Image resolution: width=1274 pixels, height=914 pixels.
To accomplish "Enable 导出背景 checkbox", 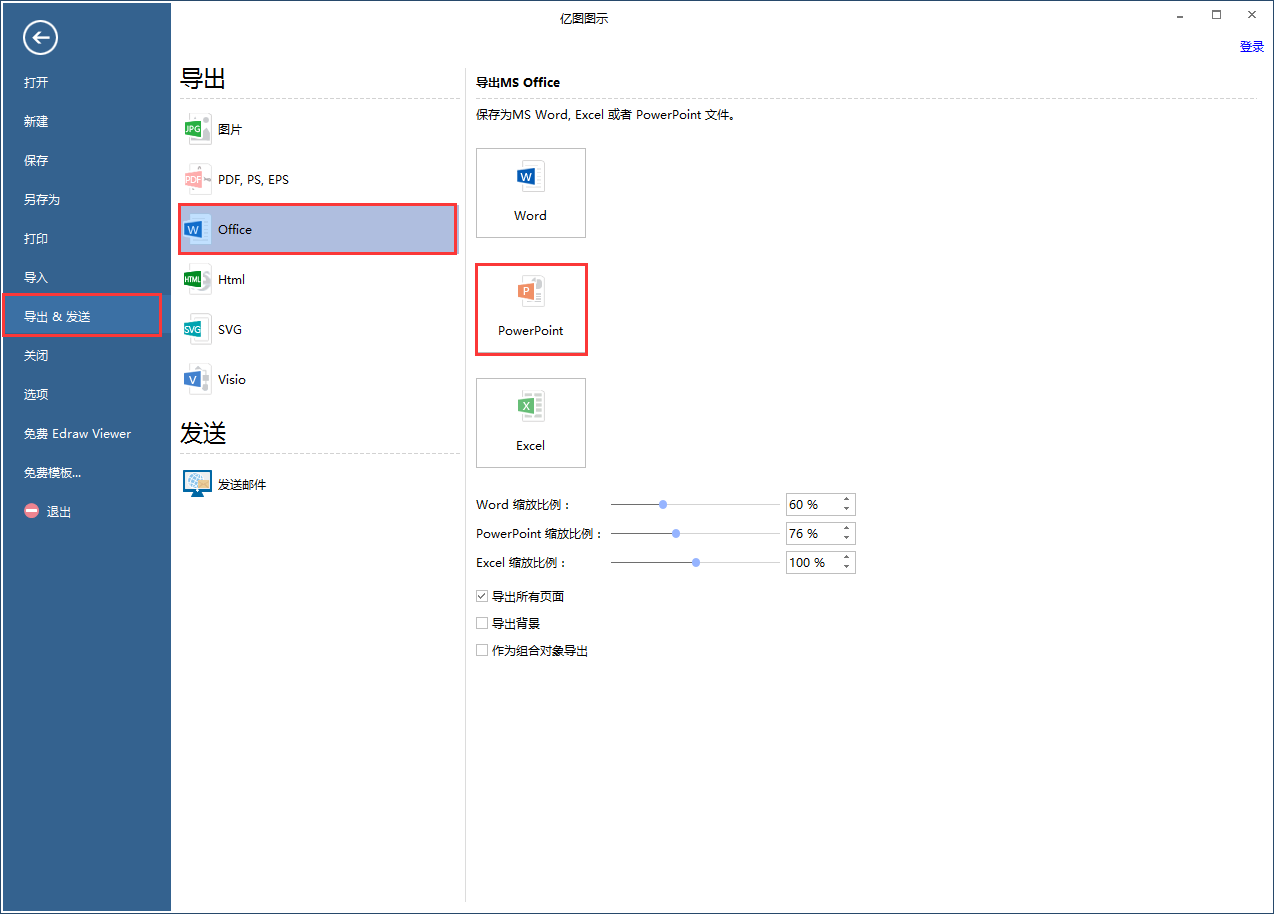I will point(482,623).
